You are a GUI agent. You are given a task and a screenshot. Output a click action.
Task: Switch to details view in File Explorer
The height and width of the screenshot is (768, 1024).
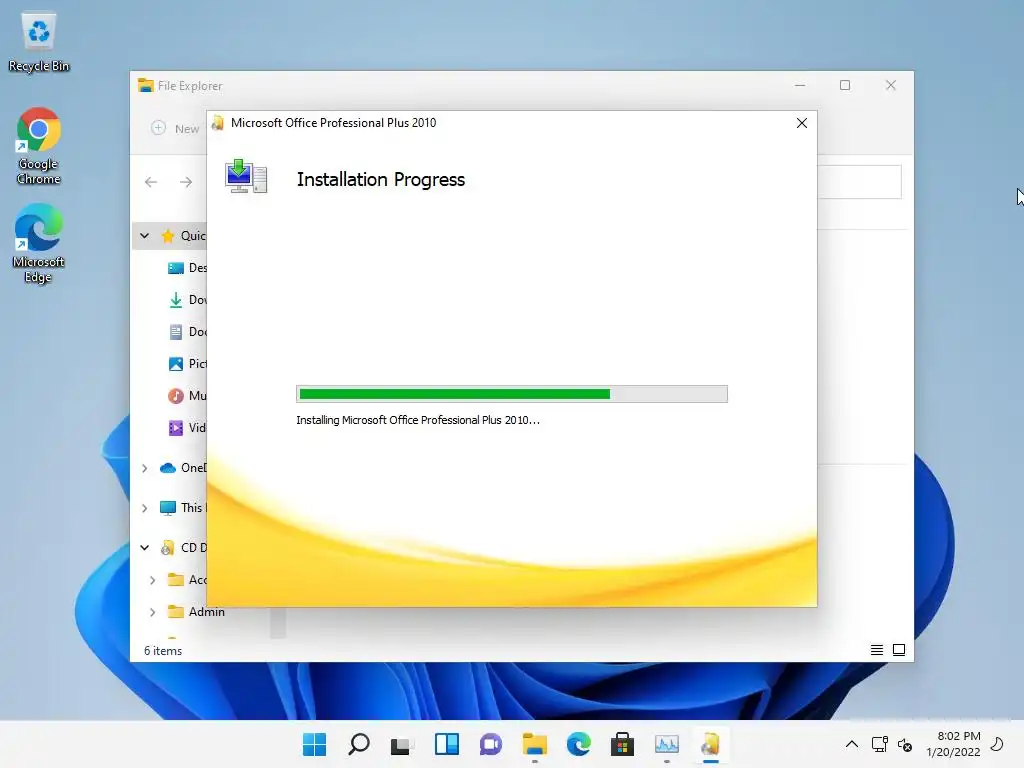[x=876, y=650]
